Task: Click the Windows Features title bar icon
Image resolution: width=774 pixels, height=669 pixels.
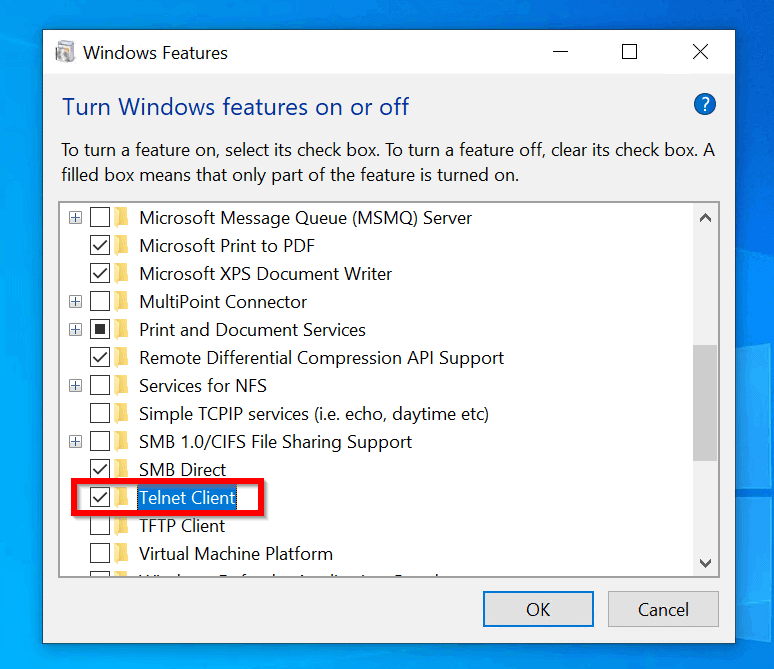Action: [x=65, y=52]
